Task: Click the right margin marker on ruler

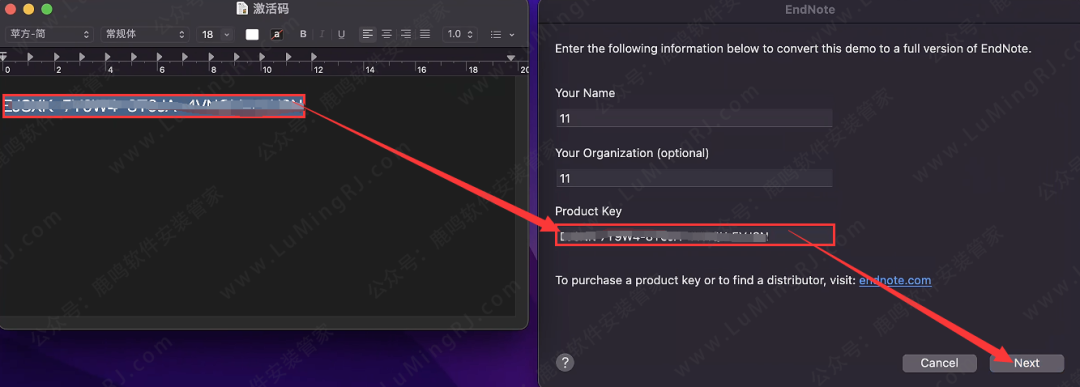Action: 511,58
